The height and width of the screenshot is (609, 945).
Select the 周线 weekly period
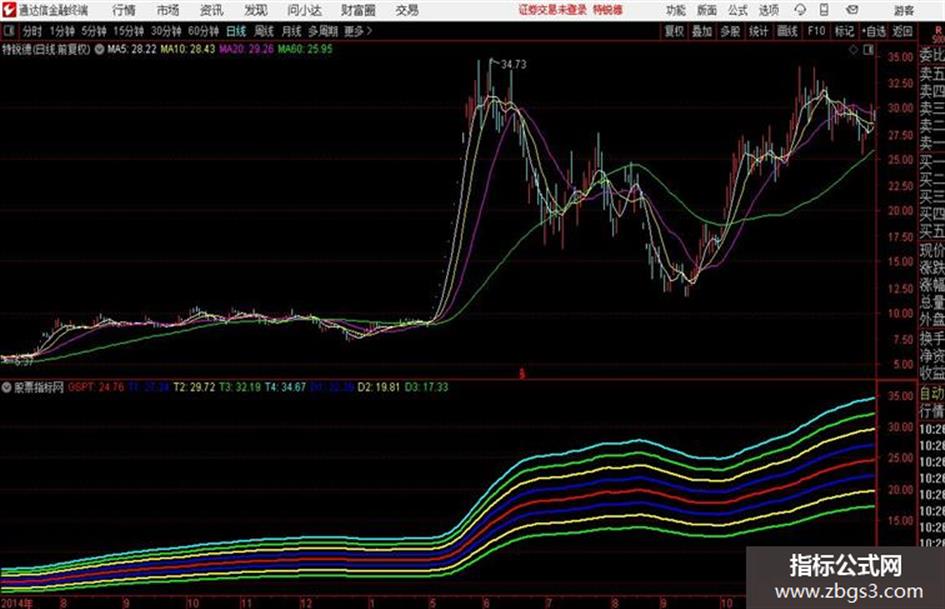pos(264,31)
